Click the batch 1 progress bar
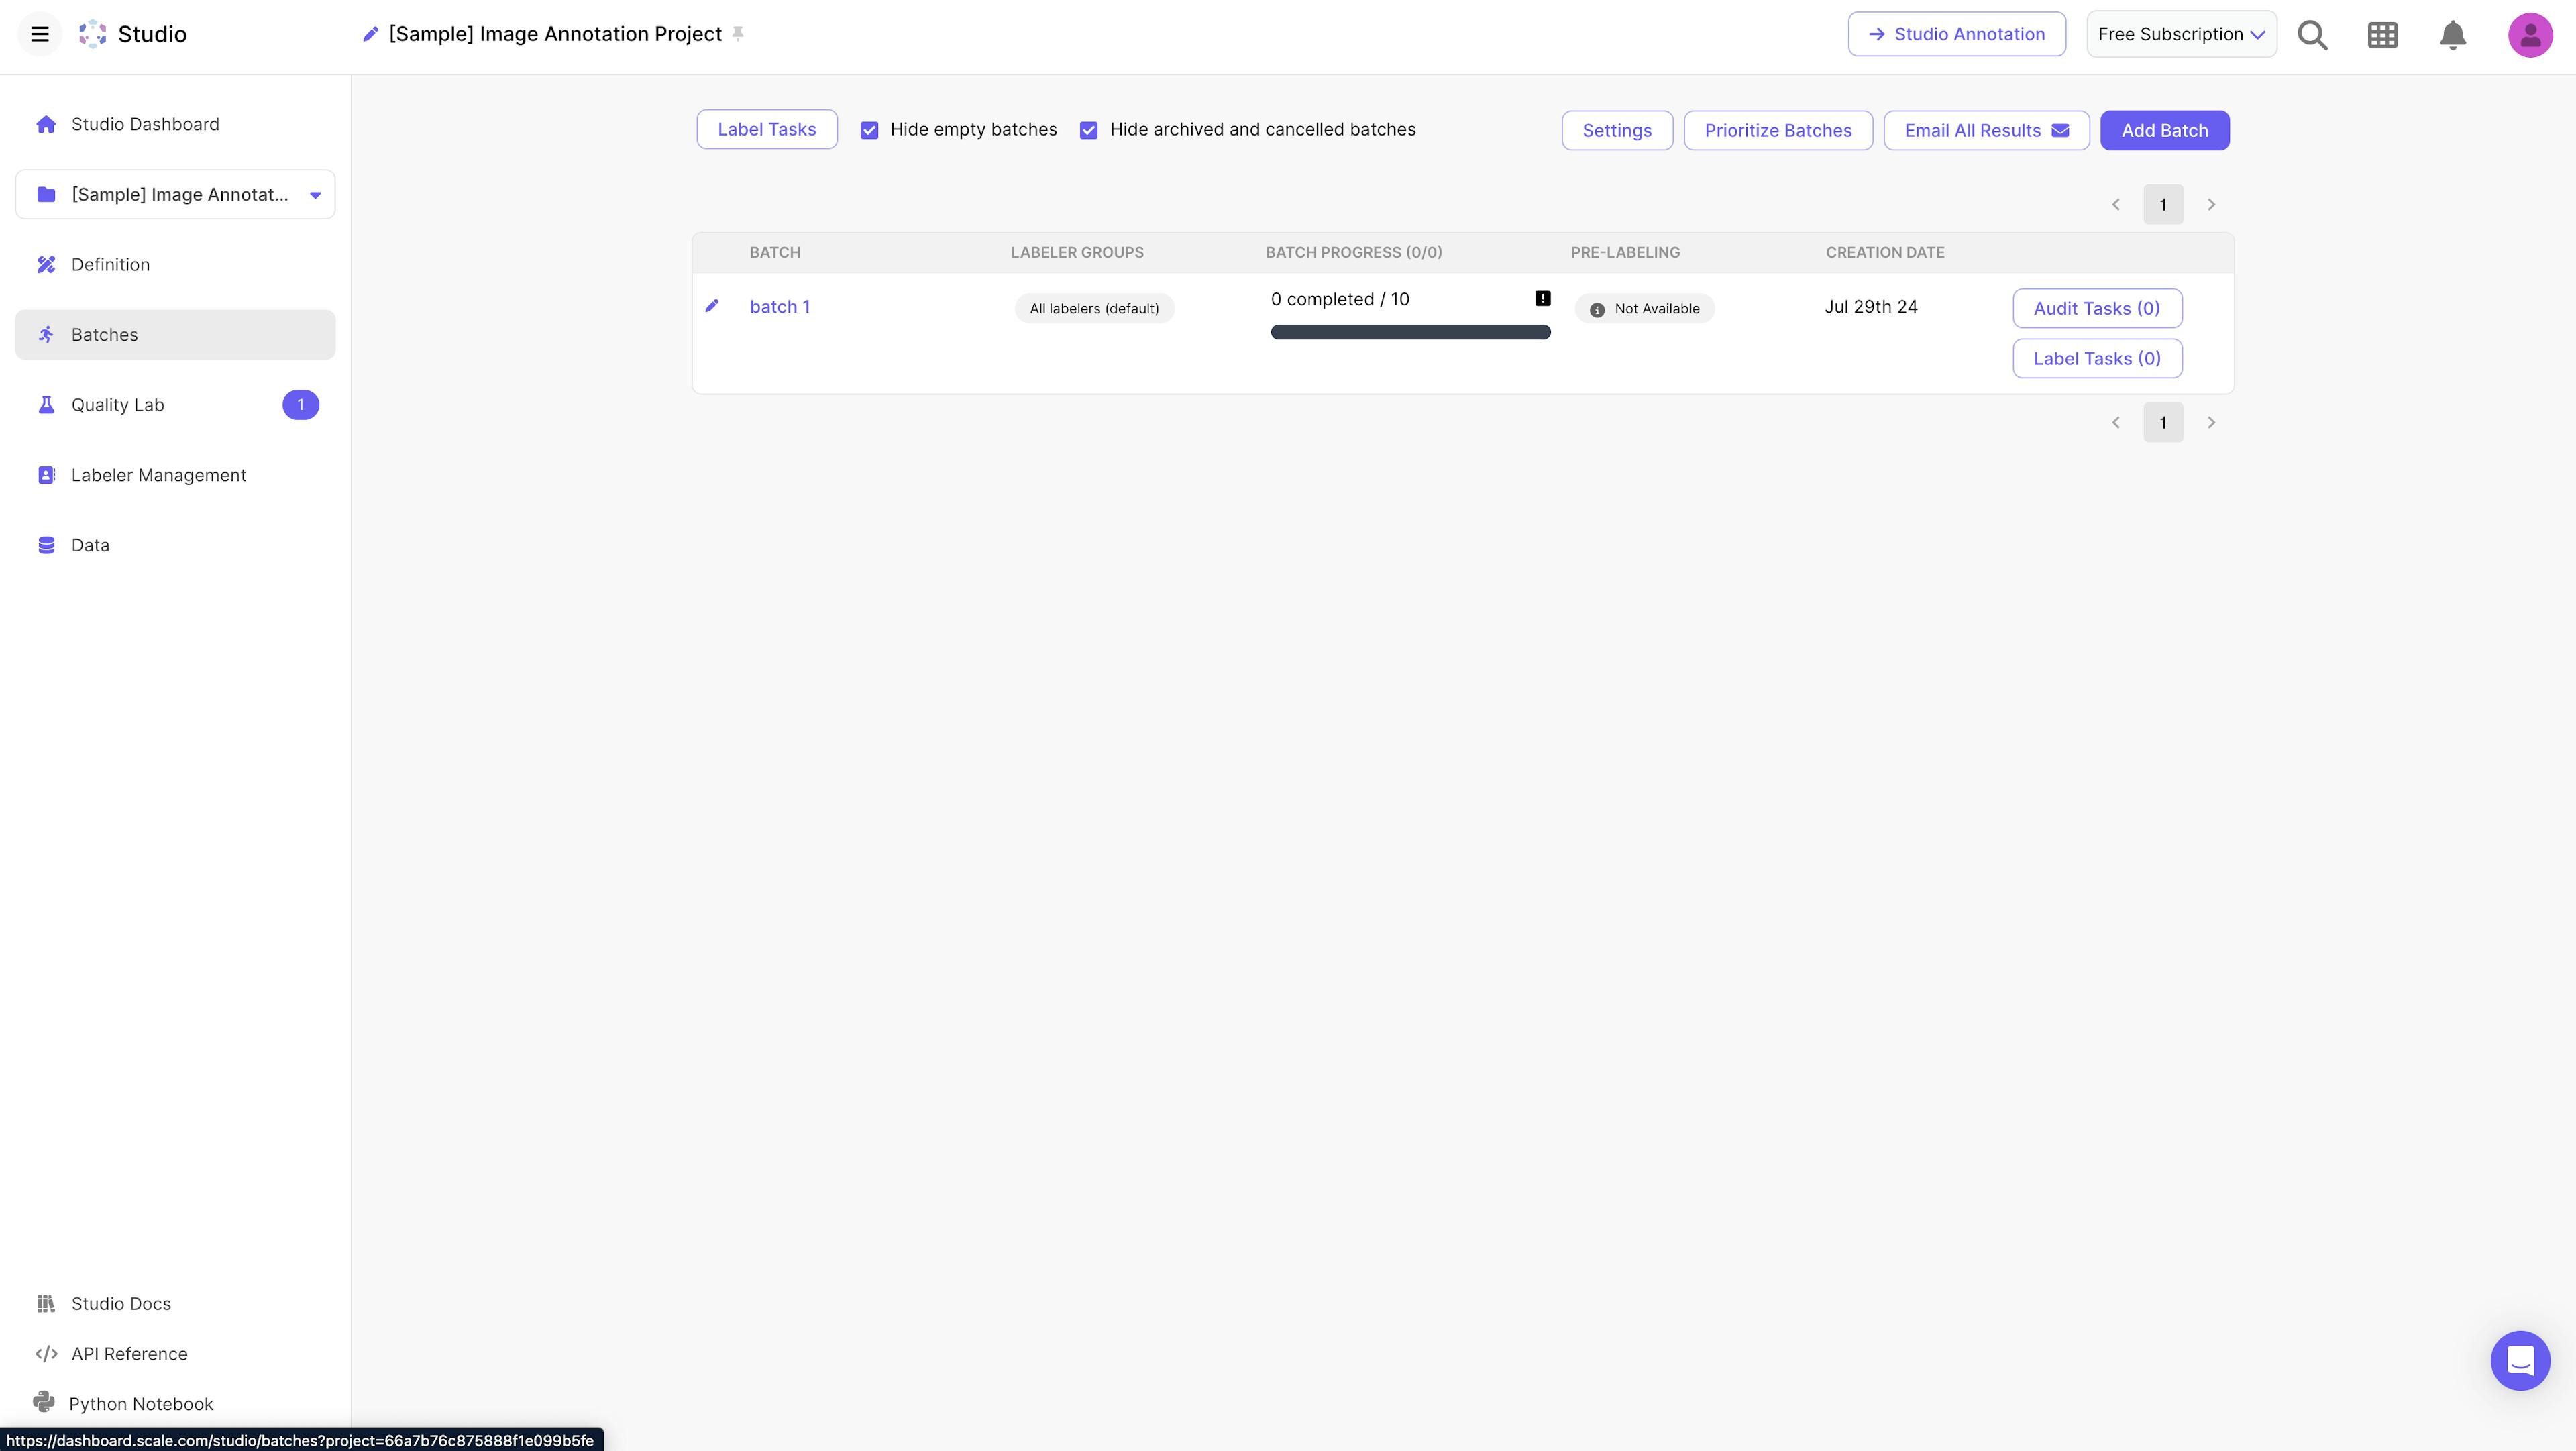This screenshot has width=2576, height=1451. [x=1410, y=332]
